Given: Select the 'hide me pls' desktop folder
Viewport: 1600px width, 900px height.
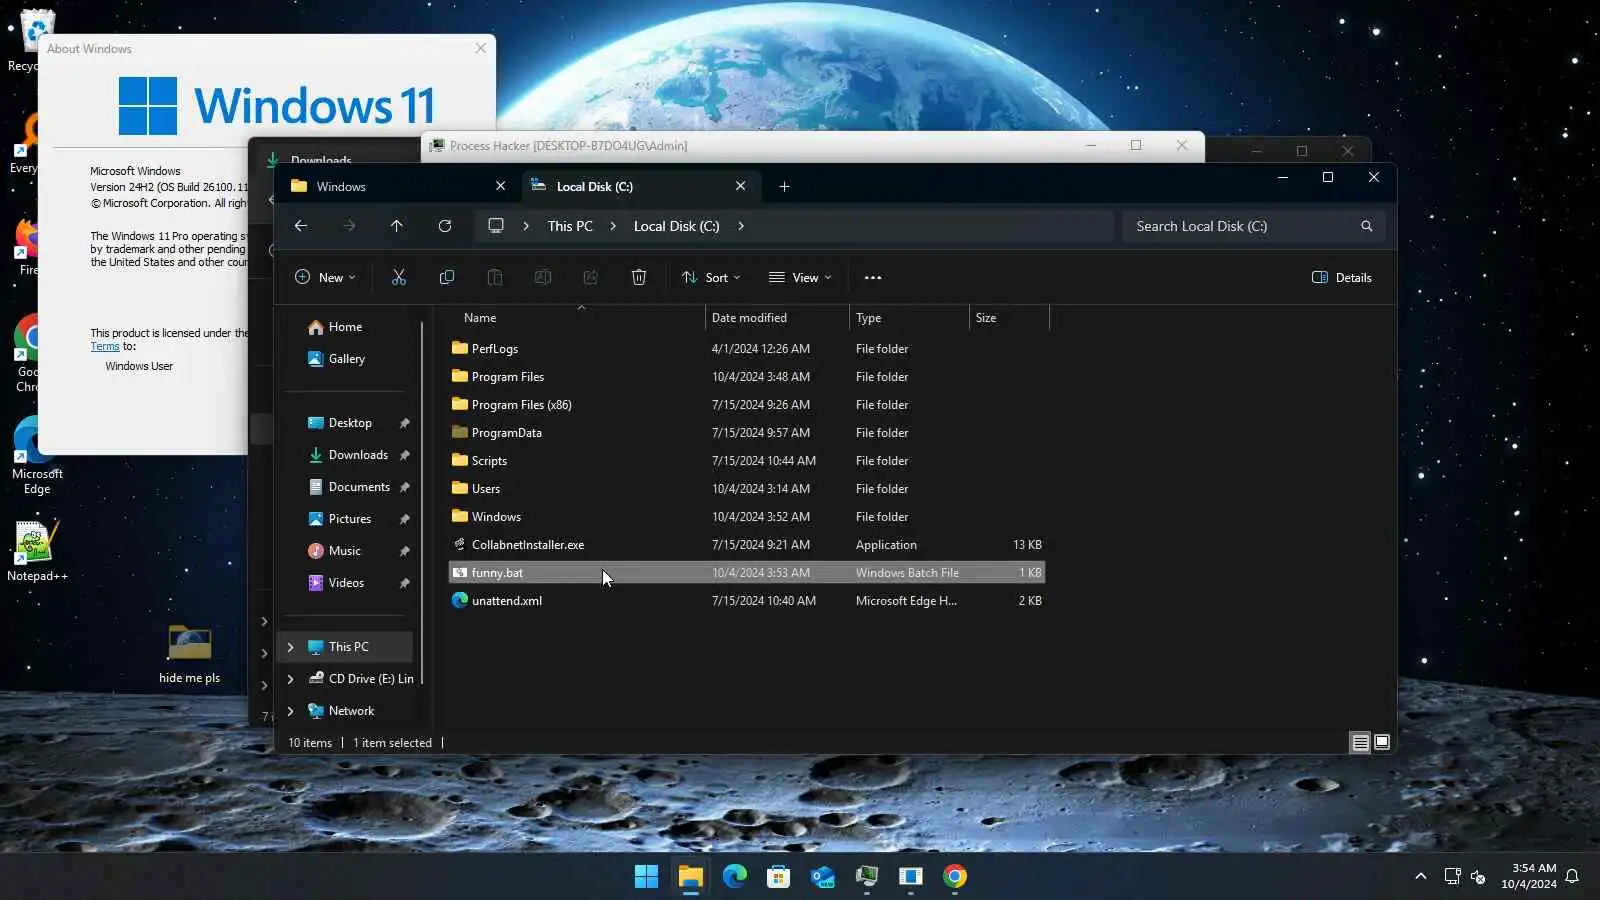Looking at the screenshot, I should point(189,654).
